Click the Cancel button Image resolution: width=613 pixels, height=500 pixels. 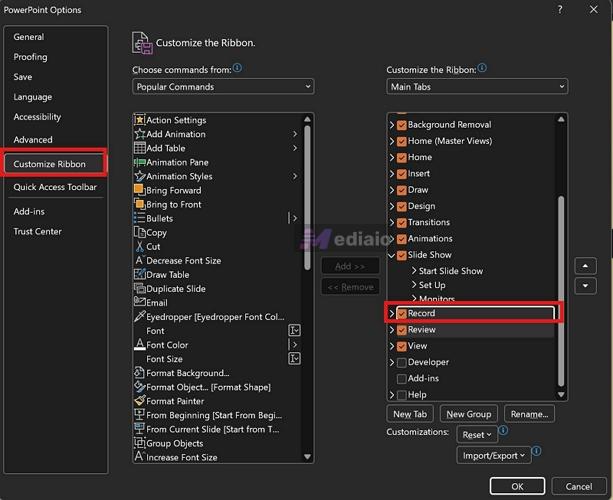click(x=579, y=486)
